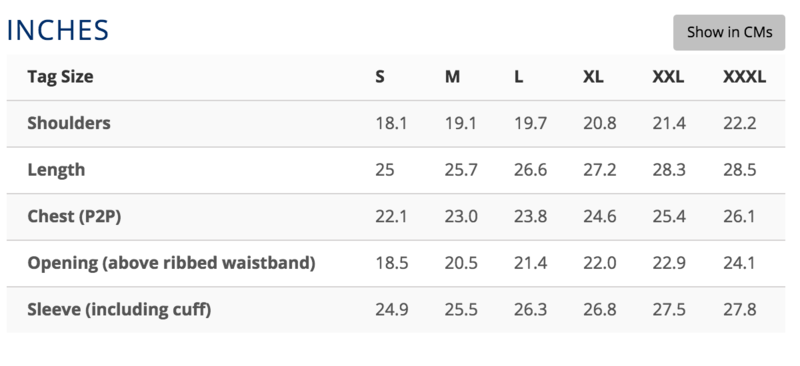800x366 pixels.
Task: Select the S size column header
Action: tap(380, 77)
